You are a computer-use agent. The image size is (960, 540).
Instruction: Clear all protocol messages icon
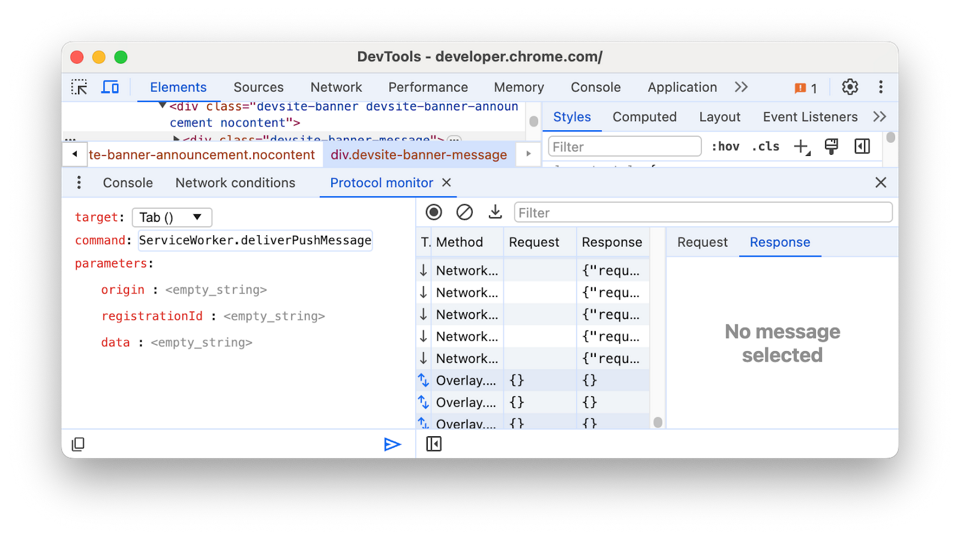464,212
